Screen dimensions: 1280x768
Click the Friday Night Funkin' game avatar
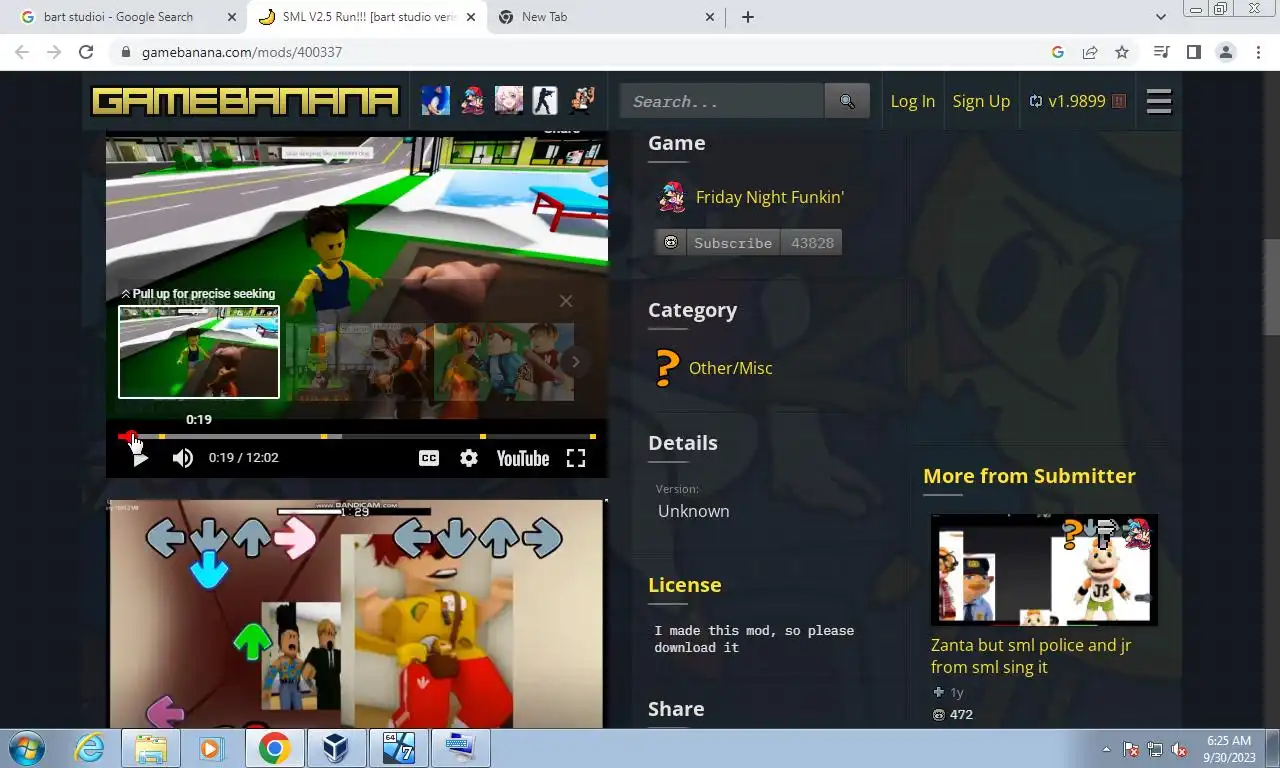click(x=671, y=197)
